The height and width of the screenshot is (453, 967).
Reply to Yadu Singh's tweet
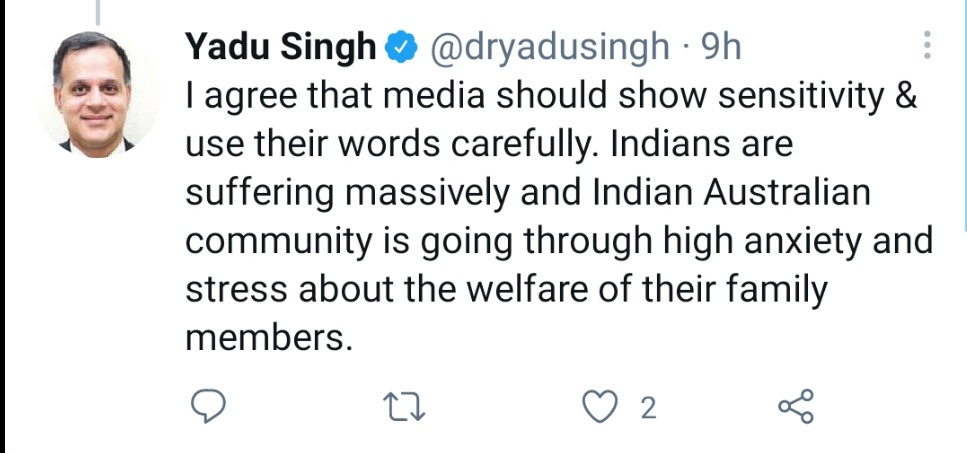click(207, 407)
